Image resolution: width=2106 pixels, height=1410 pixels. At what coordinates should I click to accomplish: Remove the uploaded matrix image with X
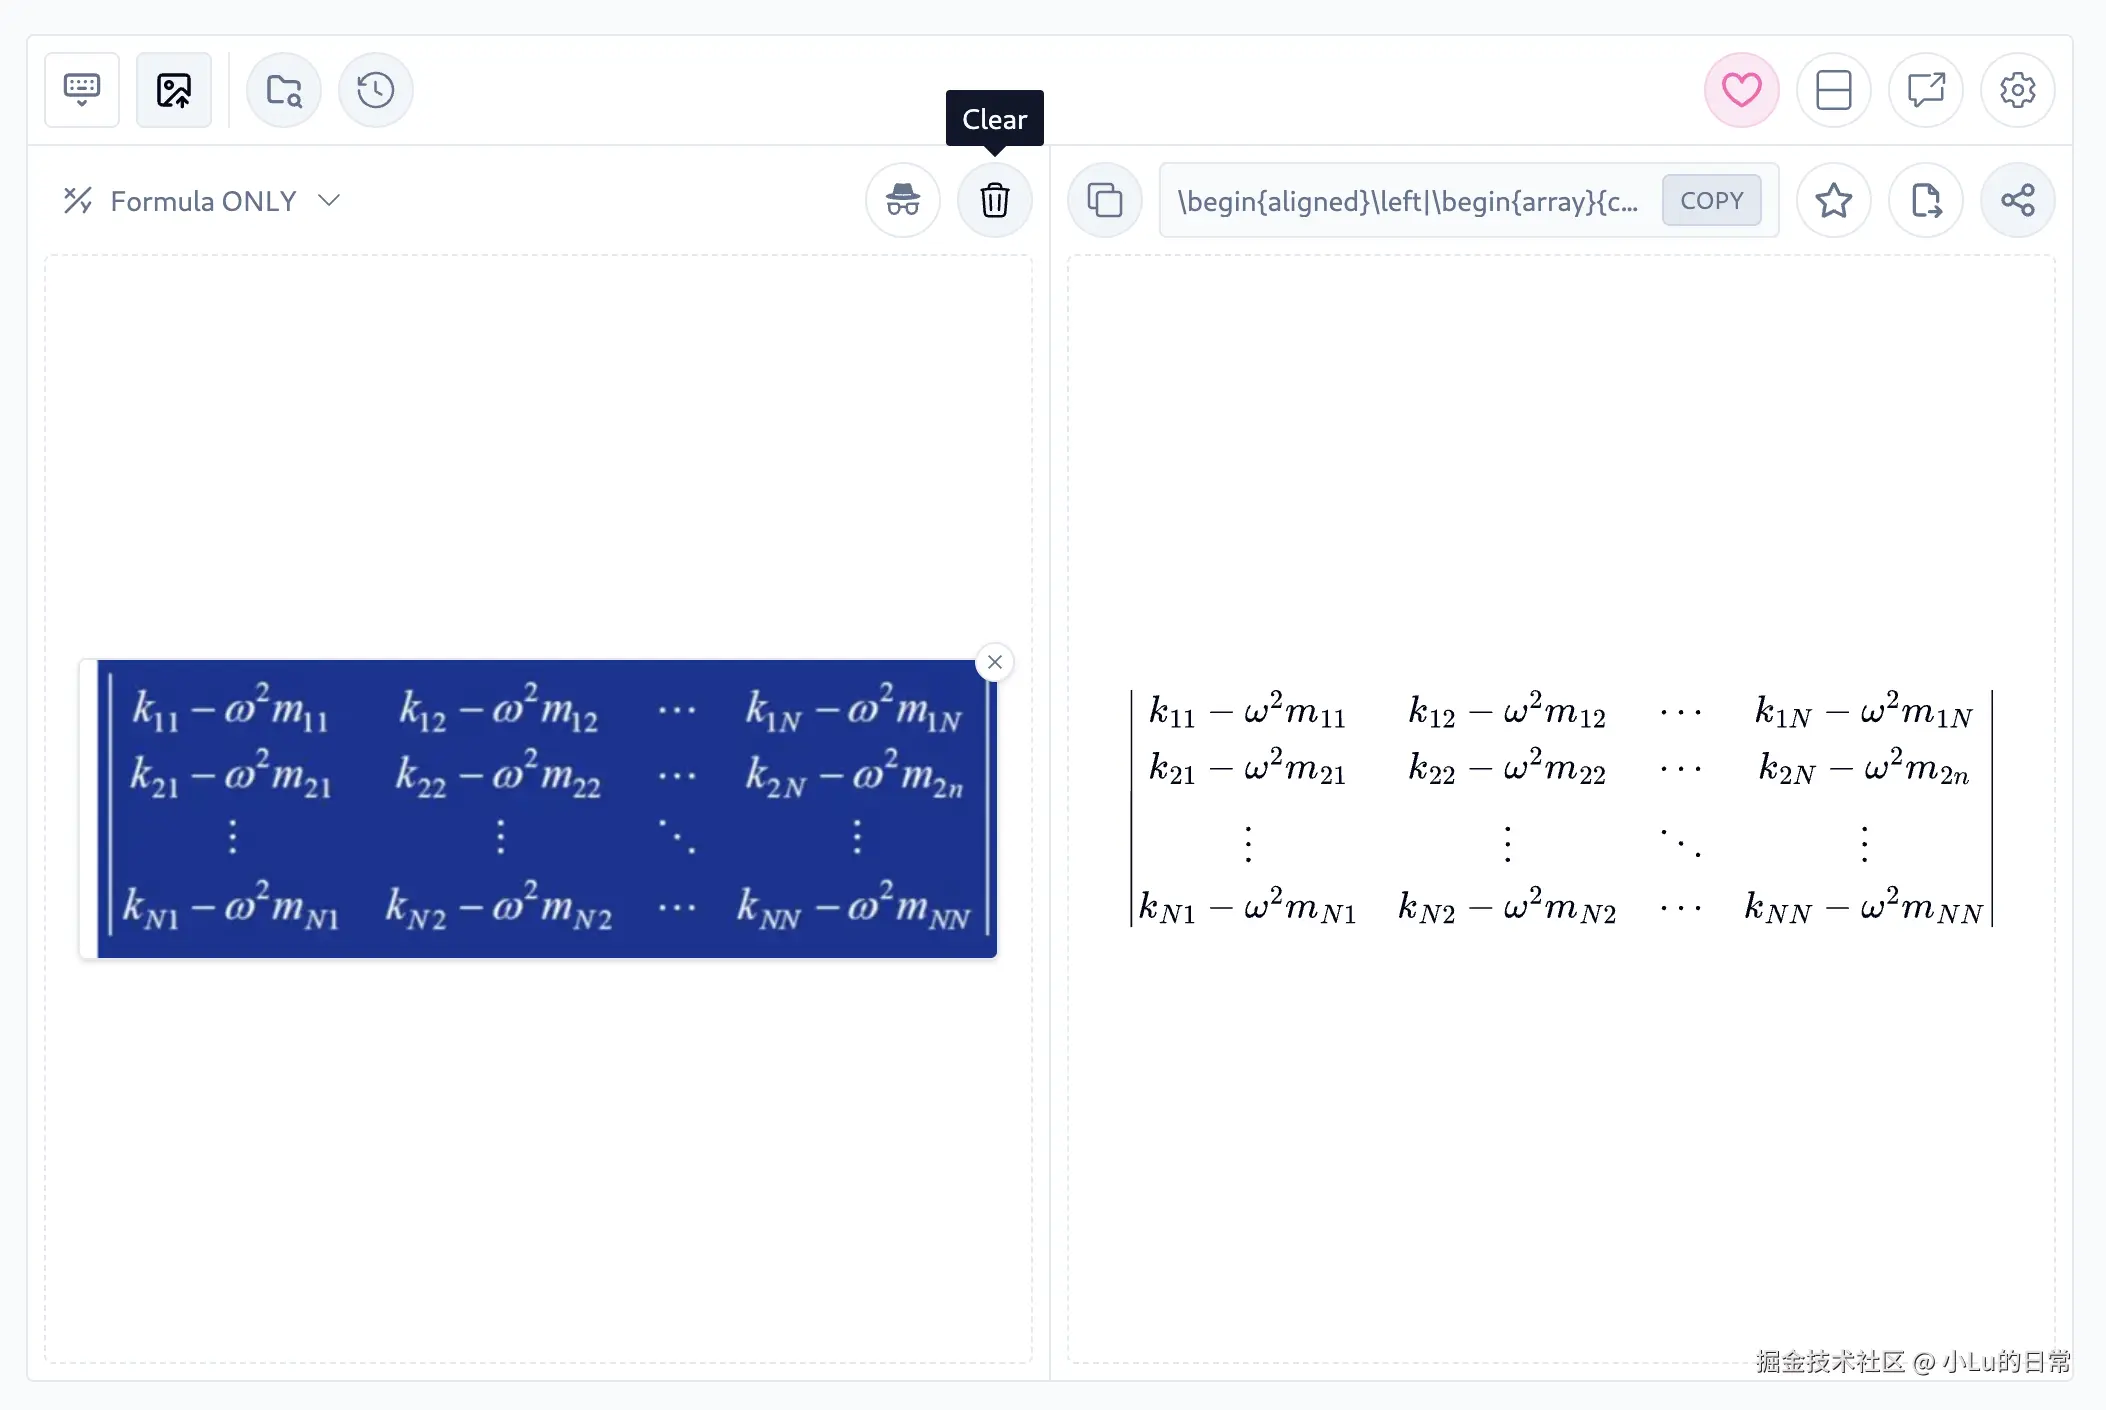995,662
